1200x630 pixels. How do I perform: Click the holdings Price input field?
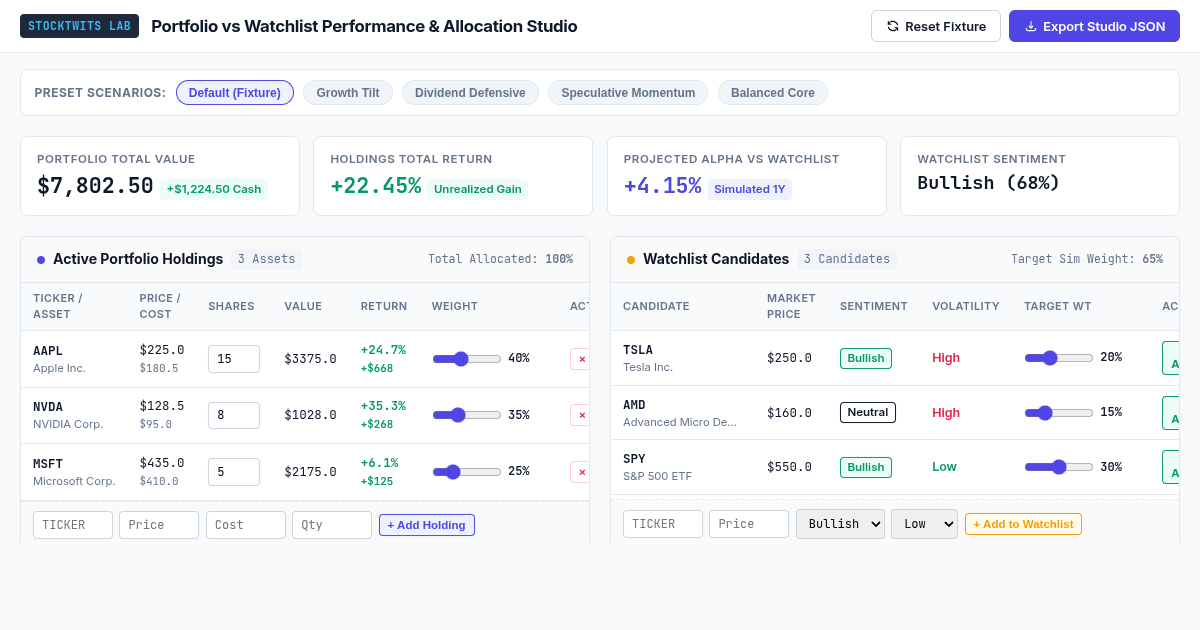coord(159,525)
